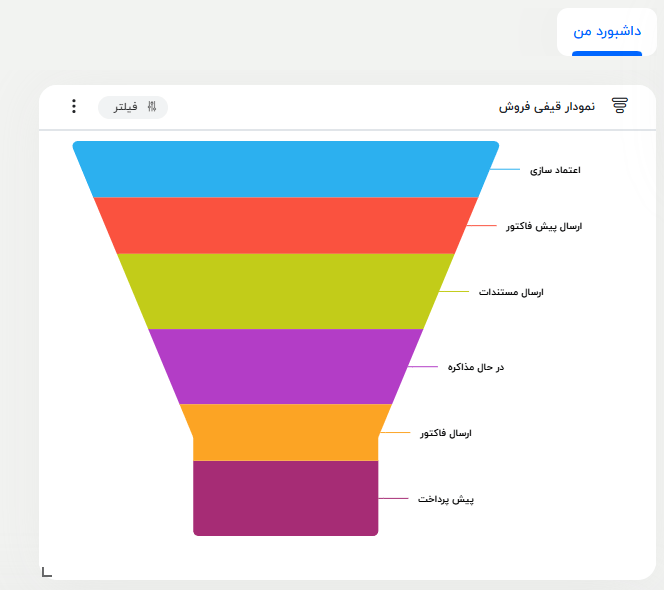Click the فیلتر filter button
Screen dimensions: 664x590
(133, 107)
